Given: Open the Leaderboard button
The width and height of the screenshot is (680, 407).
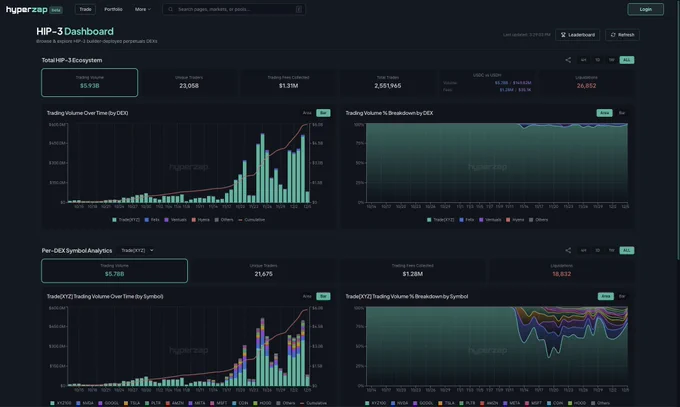Looking at the screenshot, I should pos(578,35).
